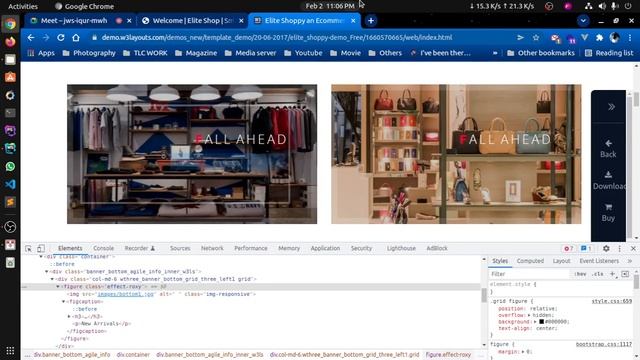The image size is (640, 360).
Task: Open the style.css:659 source link
Action: (x=611, y=301)
